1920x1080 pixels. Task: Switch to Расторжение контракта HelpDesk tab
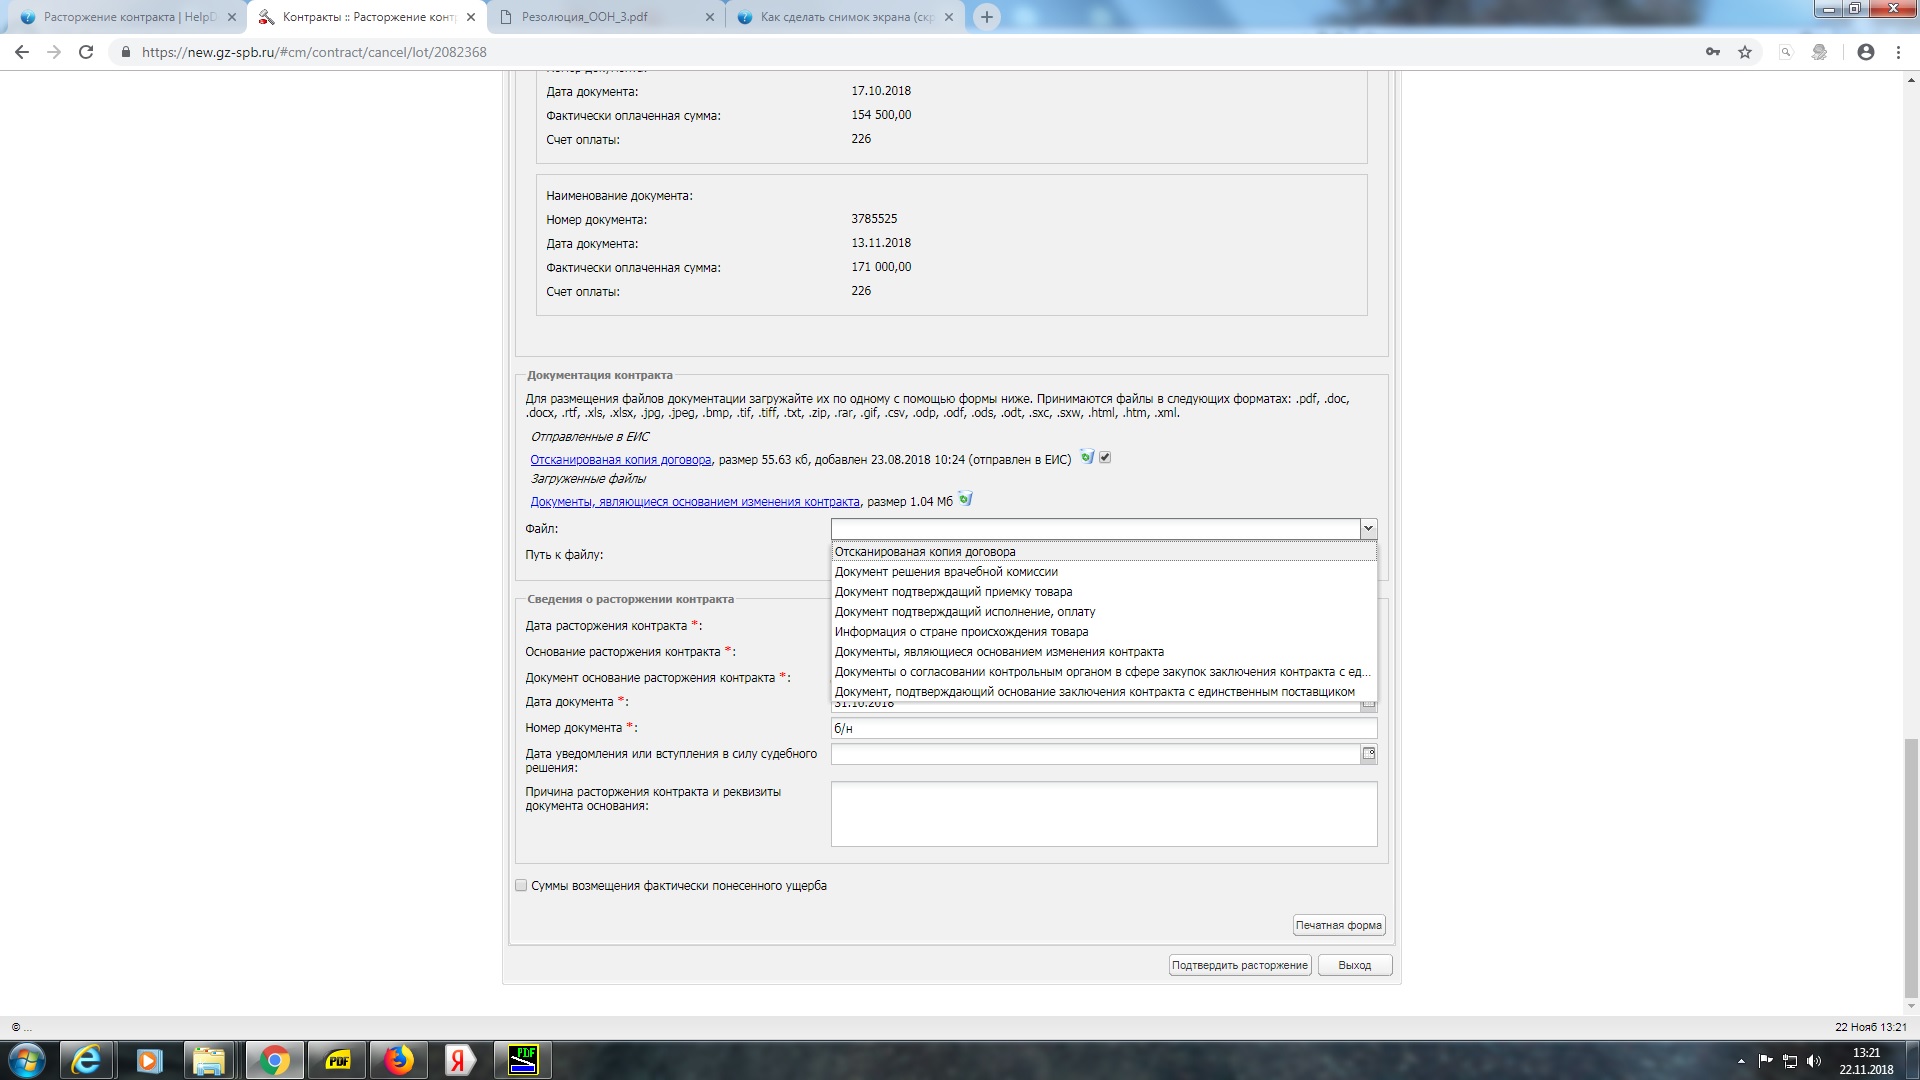coord(129,17)
